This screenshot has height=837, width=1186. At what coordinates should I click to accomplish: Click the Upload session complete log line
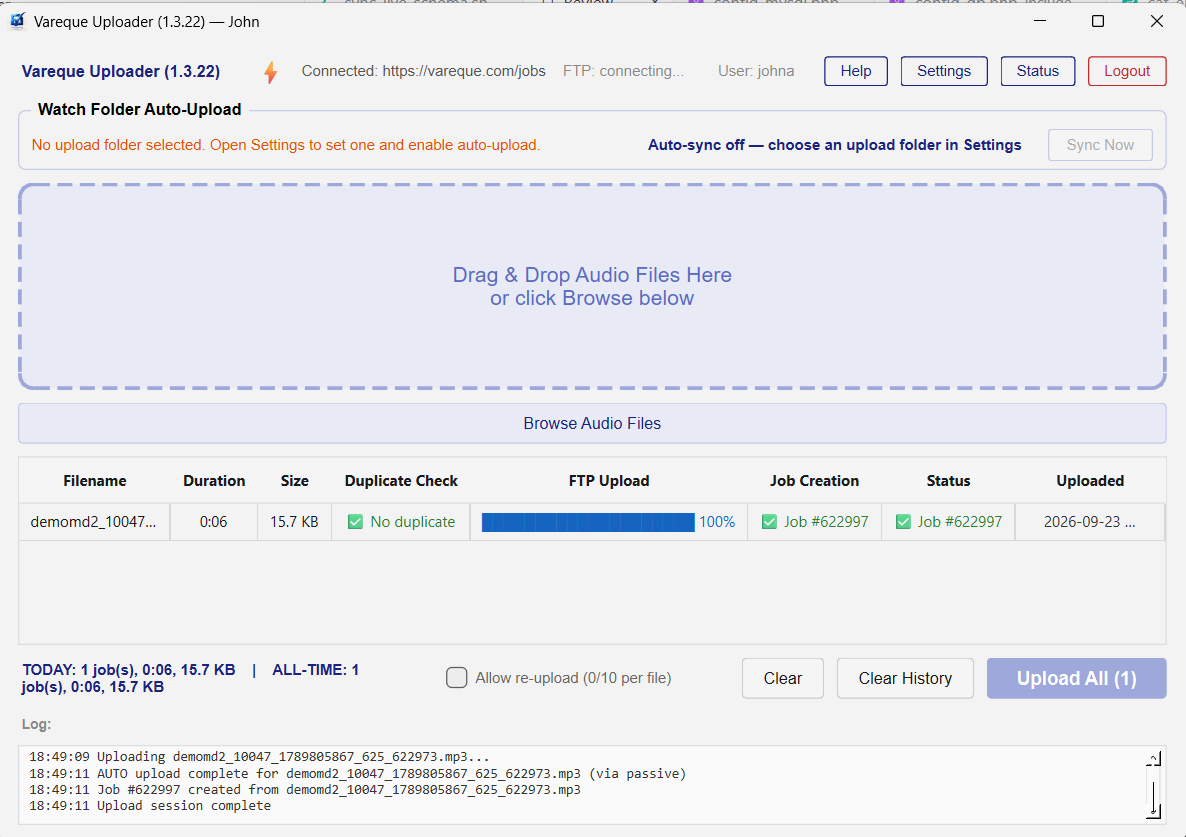(x=150, y=806)
